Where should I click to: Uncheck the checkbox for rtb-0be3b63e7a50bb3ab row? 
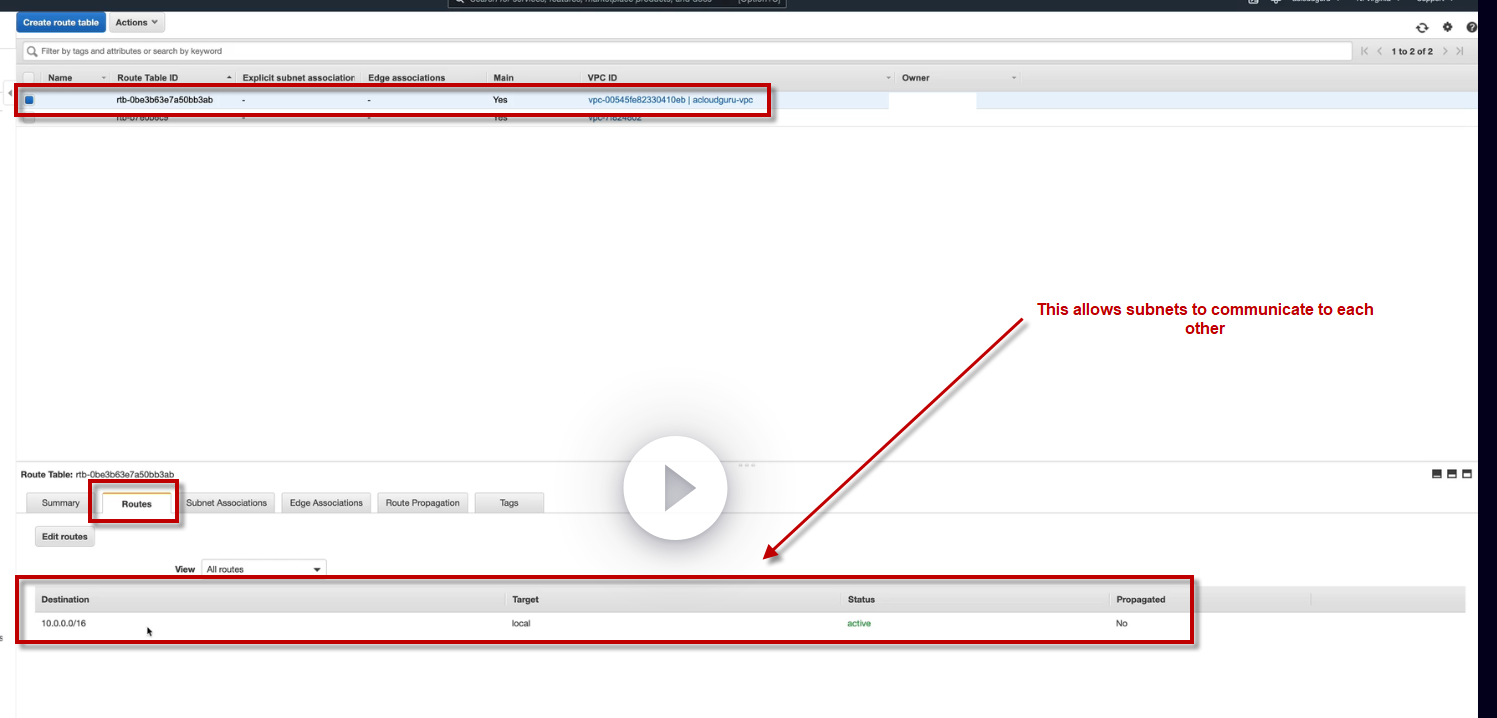[x=29, y=100]
